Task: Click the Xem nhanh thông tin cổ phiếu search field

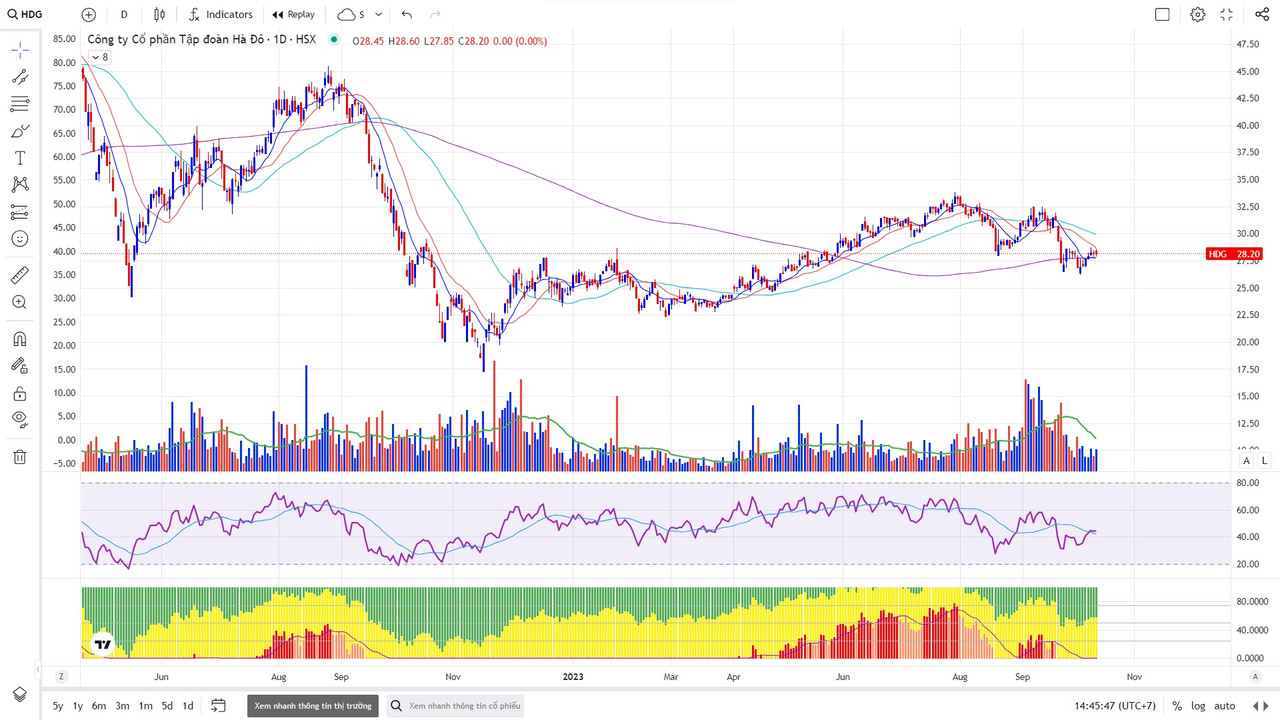Action: click(x=455, y=706)
